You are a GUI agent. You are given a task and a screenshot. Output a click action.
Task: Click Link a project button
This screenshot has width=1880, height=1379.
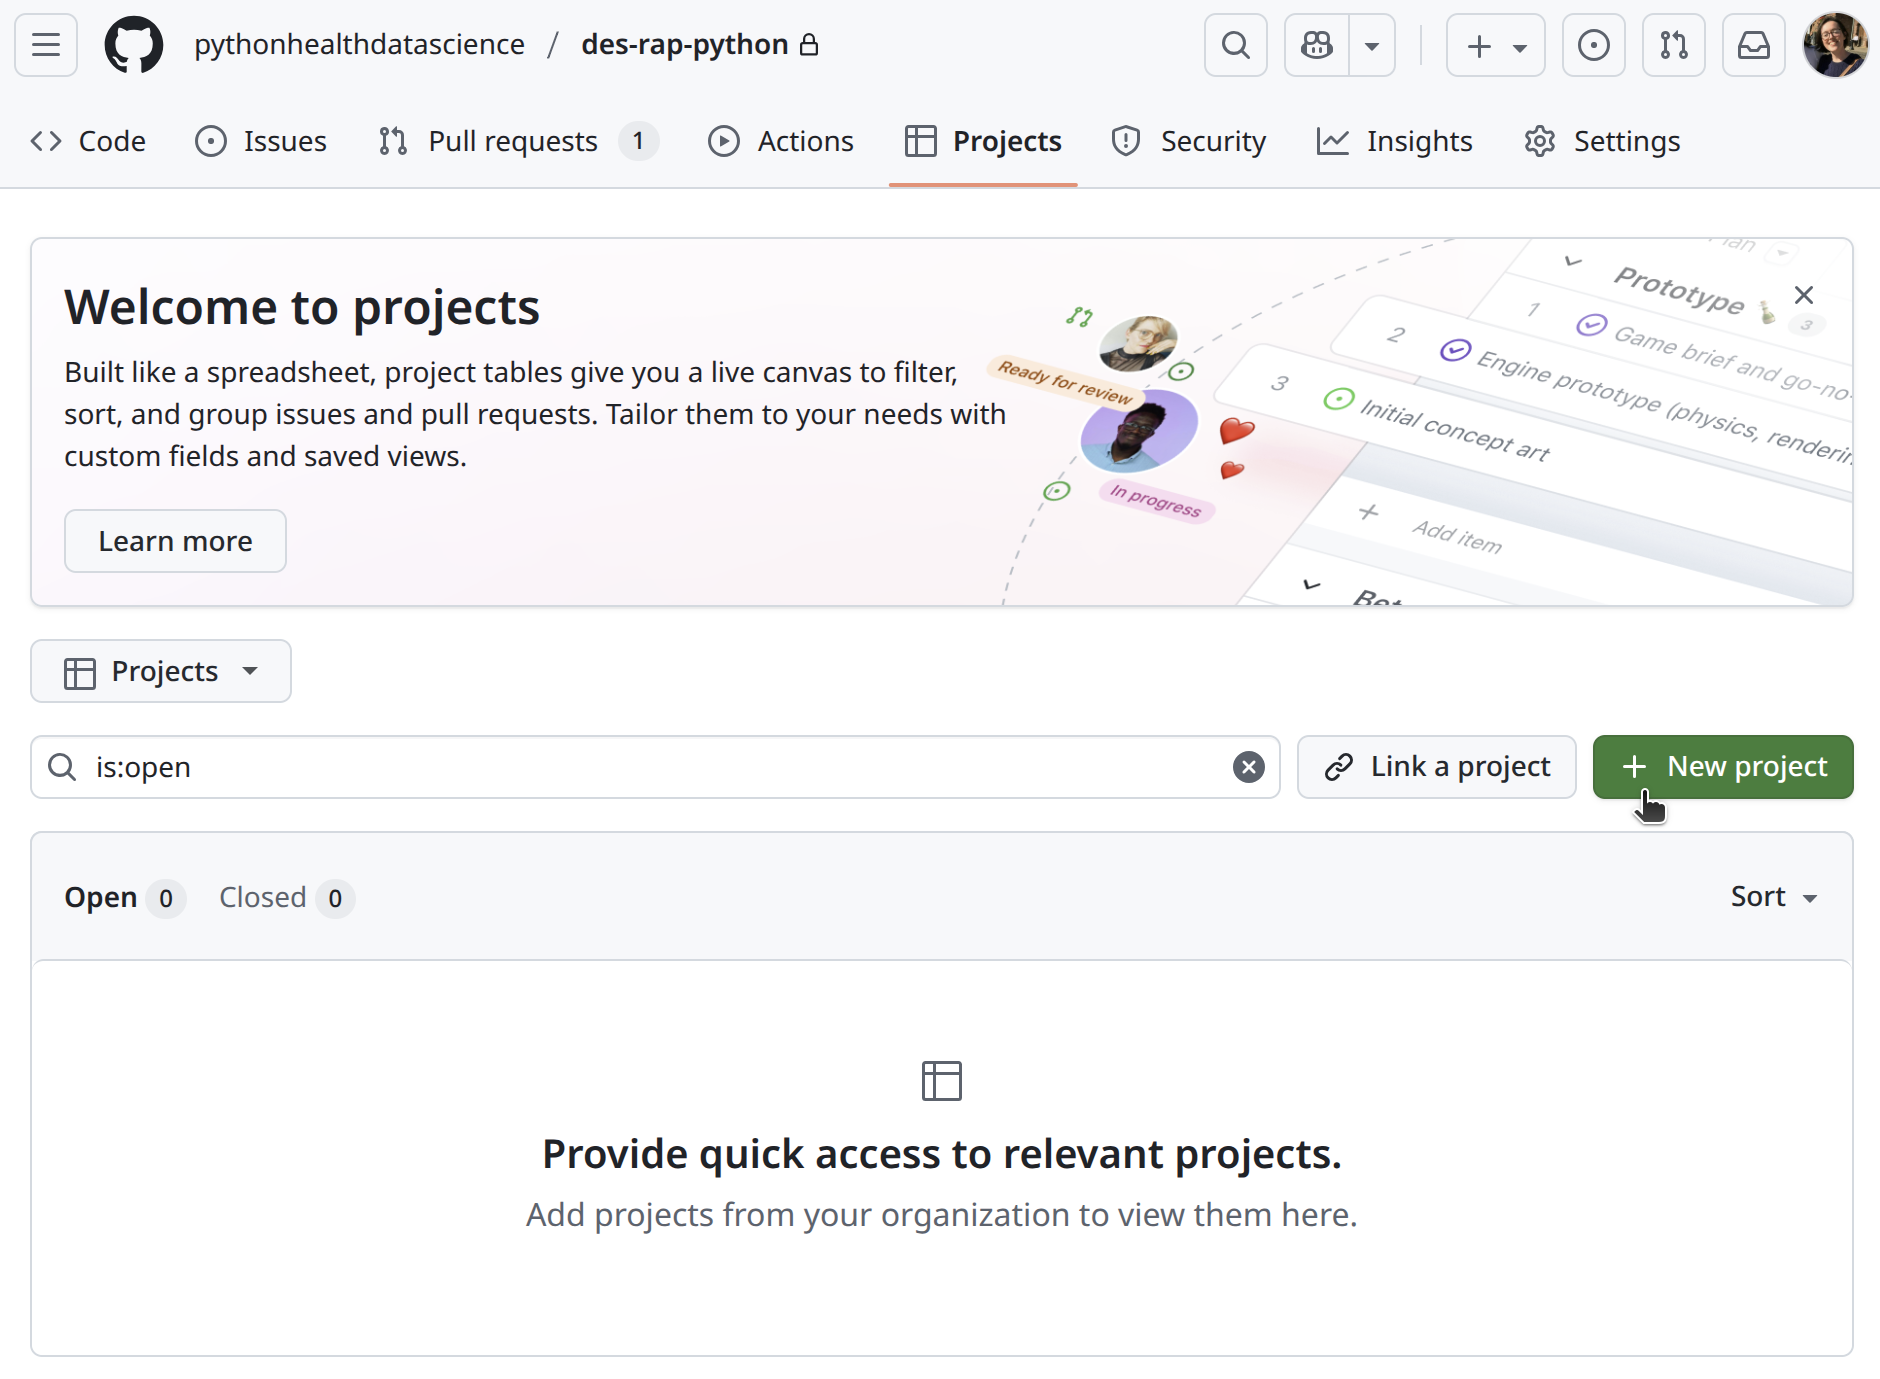[1436, 767]
